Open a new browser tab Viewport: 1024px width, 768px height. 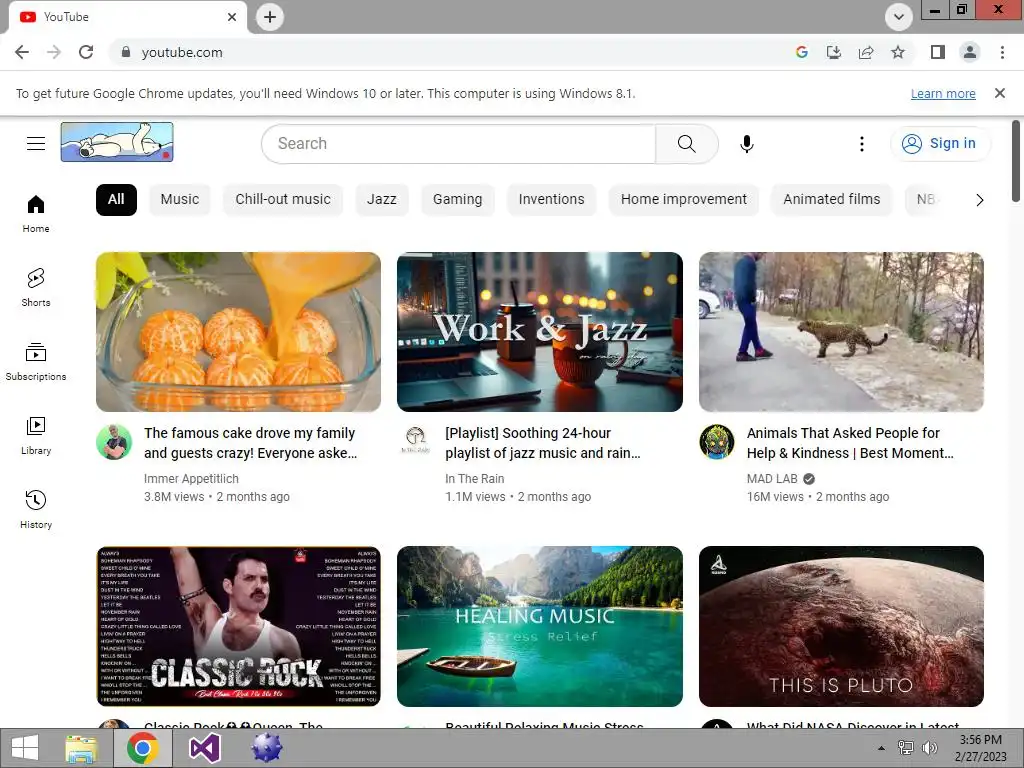point(270,17)
